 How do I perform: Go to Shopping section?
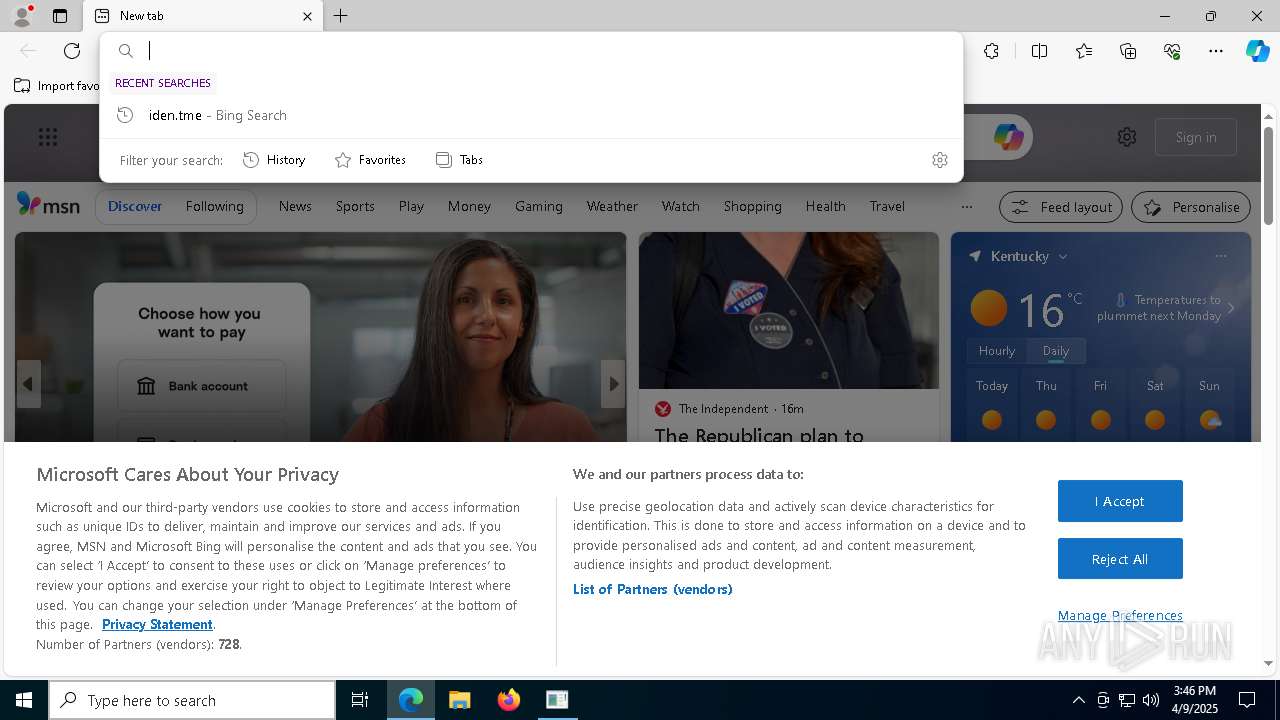pos(753,206)
